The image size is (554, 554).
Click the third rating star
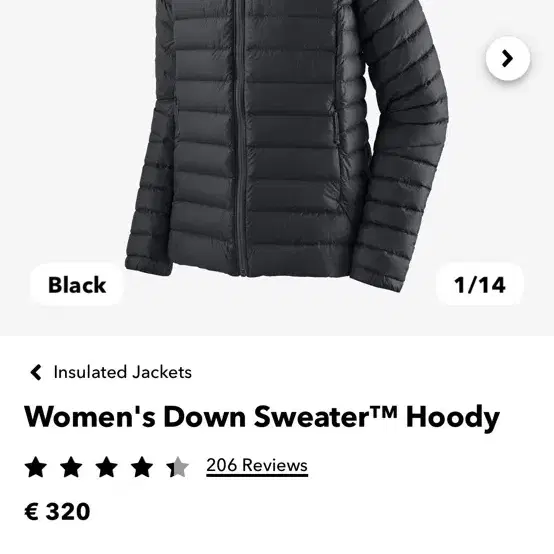107,467
